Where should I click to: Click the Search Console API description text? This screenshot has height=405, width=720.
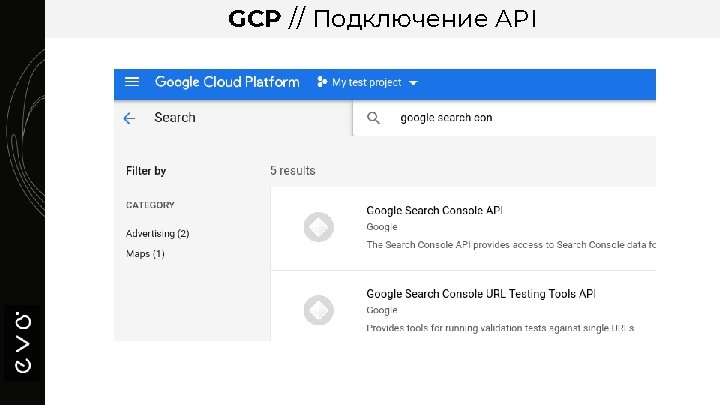tap(510, 244)
